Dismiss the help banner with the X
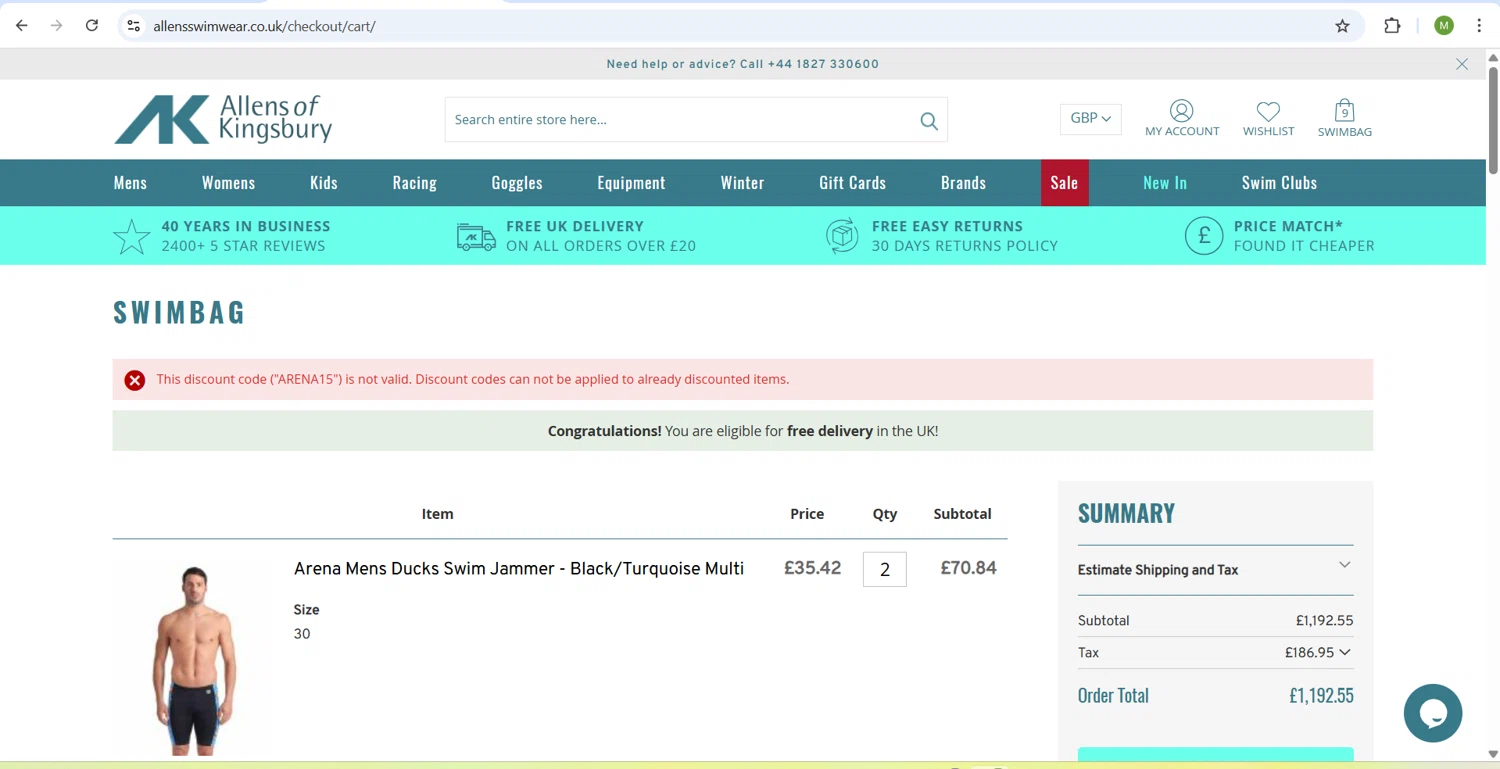 (x=1462, y=64)
